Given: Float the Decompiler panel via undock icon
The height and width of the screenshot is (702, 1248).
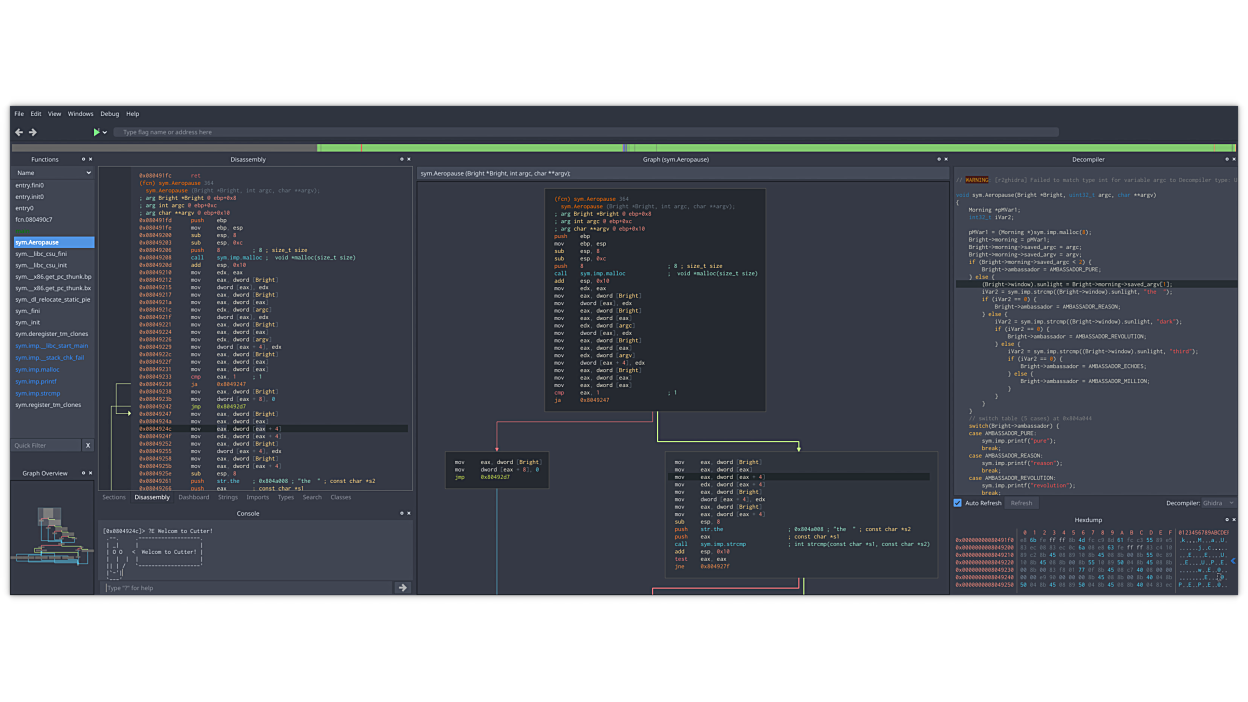Looking at the screenshot, I should tap(1227, 159).
